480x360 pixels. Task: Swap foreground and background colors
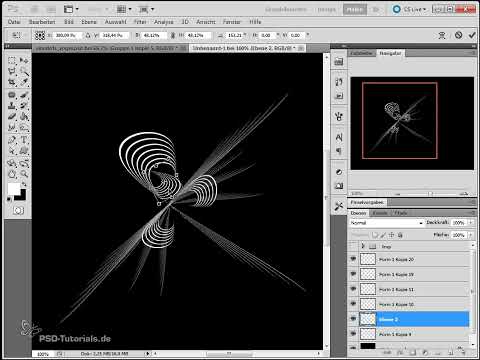coord(24,184)
